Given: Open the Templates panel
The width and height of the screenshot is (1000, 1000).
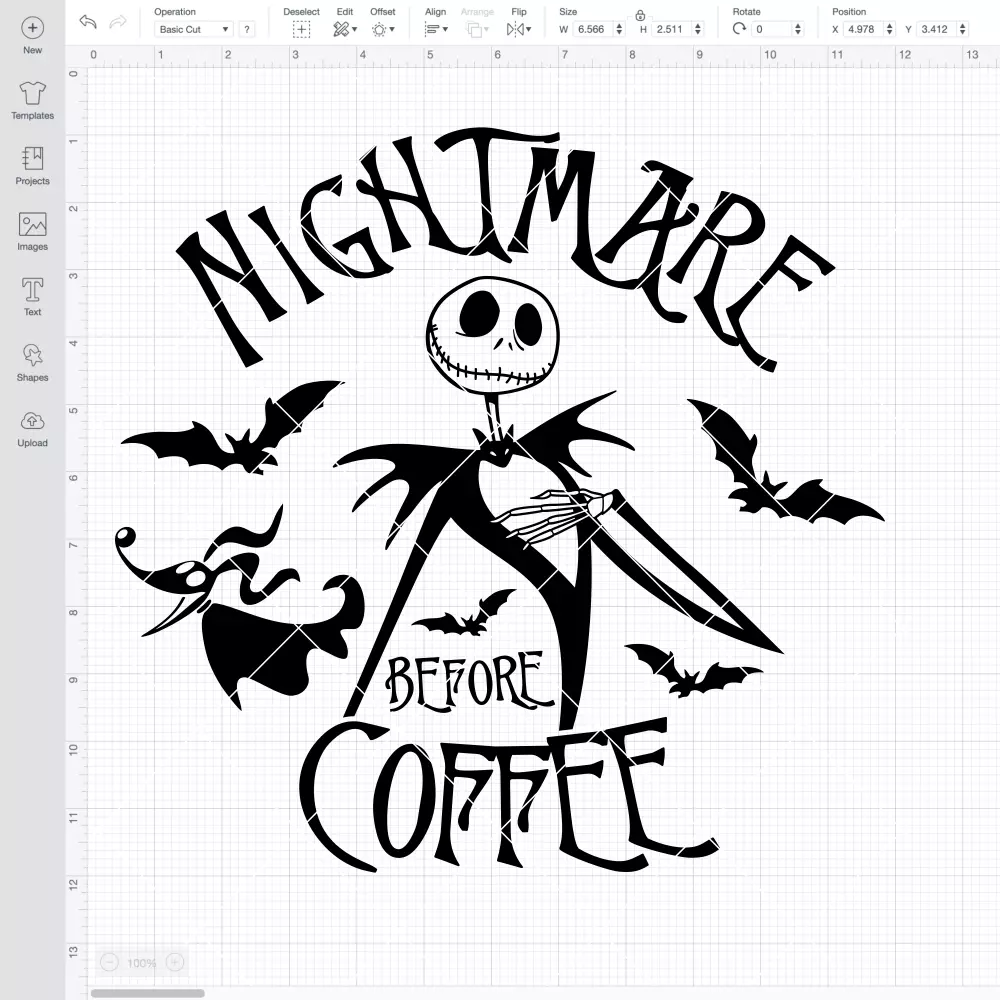Looking at the screenshot, I should tap(33, 101).
